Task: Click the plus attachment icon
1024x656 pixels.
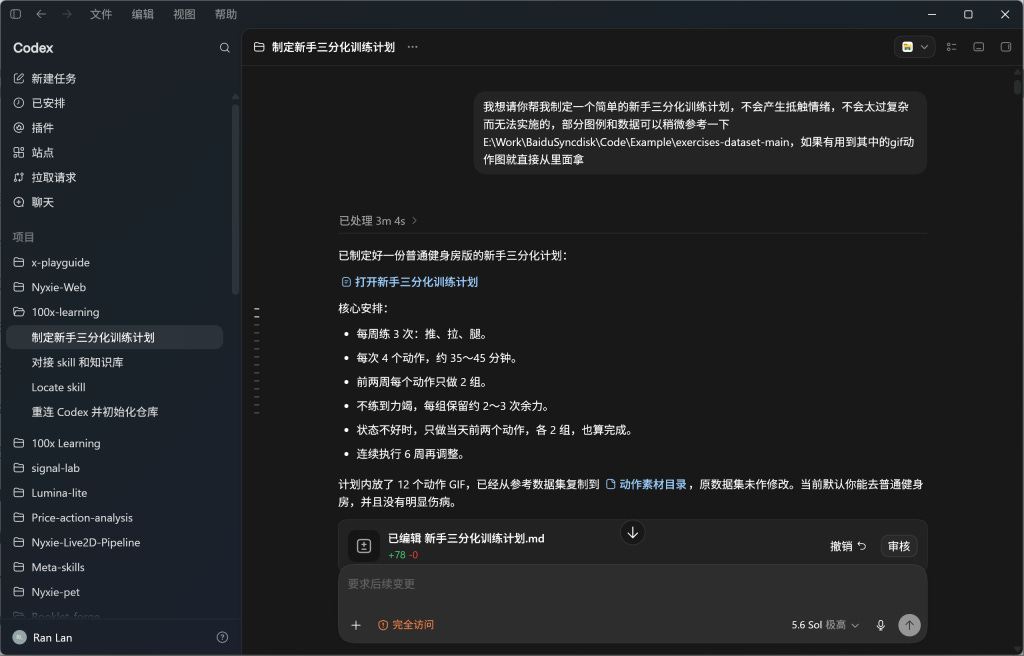Action: [x=356, y=625]
